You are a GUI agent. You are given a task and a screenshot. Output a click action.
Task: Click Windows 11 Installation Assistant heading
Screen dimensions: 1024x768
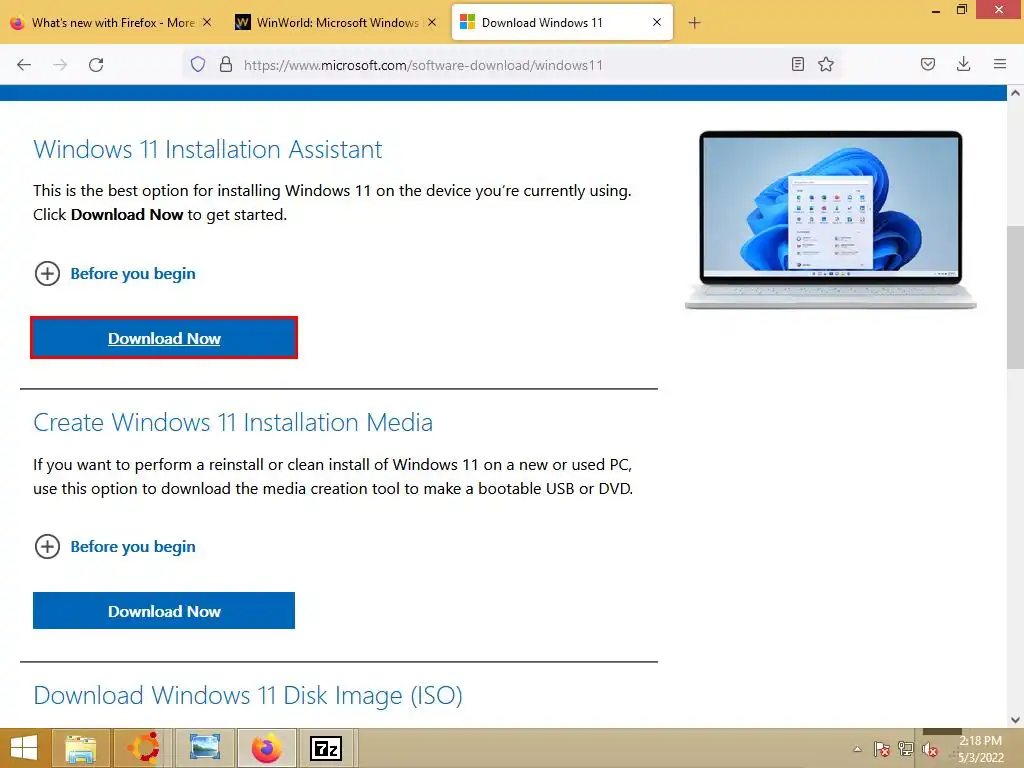[208, 150]
